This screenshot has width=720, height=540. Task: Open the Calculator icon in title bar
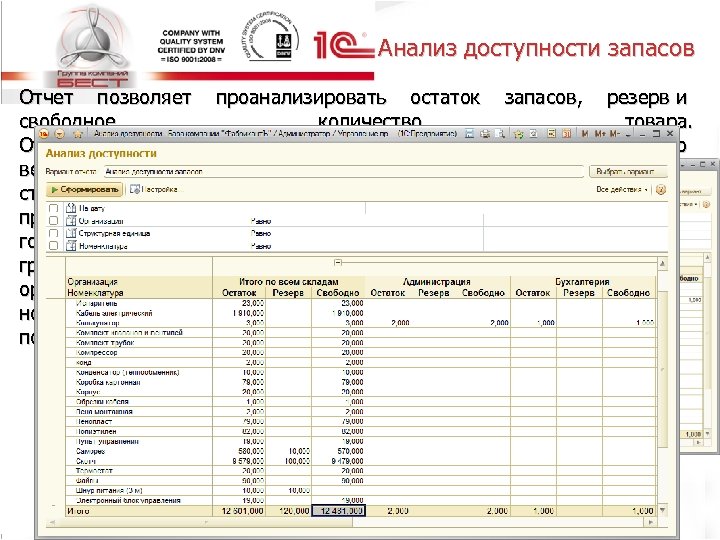[551, 134]
